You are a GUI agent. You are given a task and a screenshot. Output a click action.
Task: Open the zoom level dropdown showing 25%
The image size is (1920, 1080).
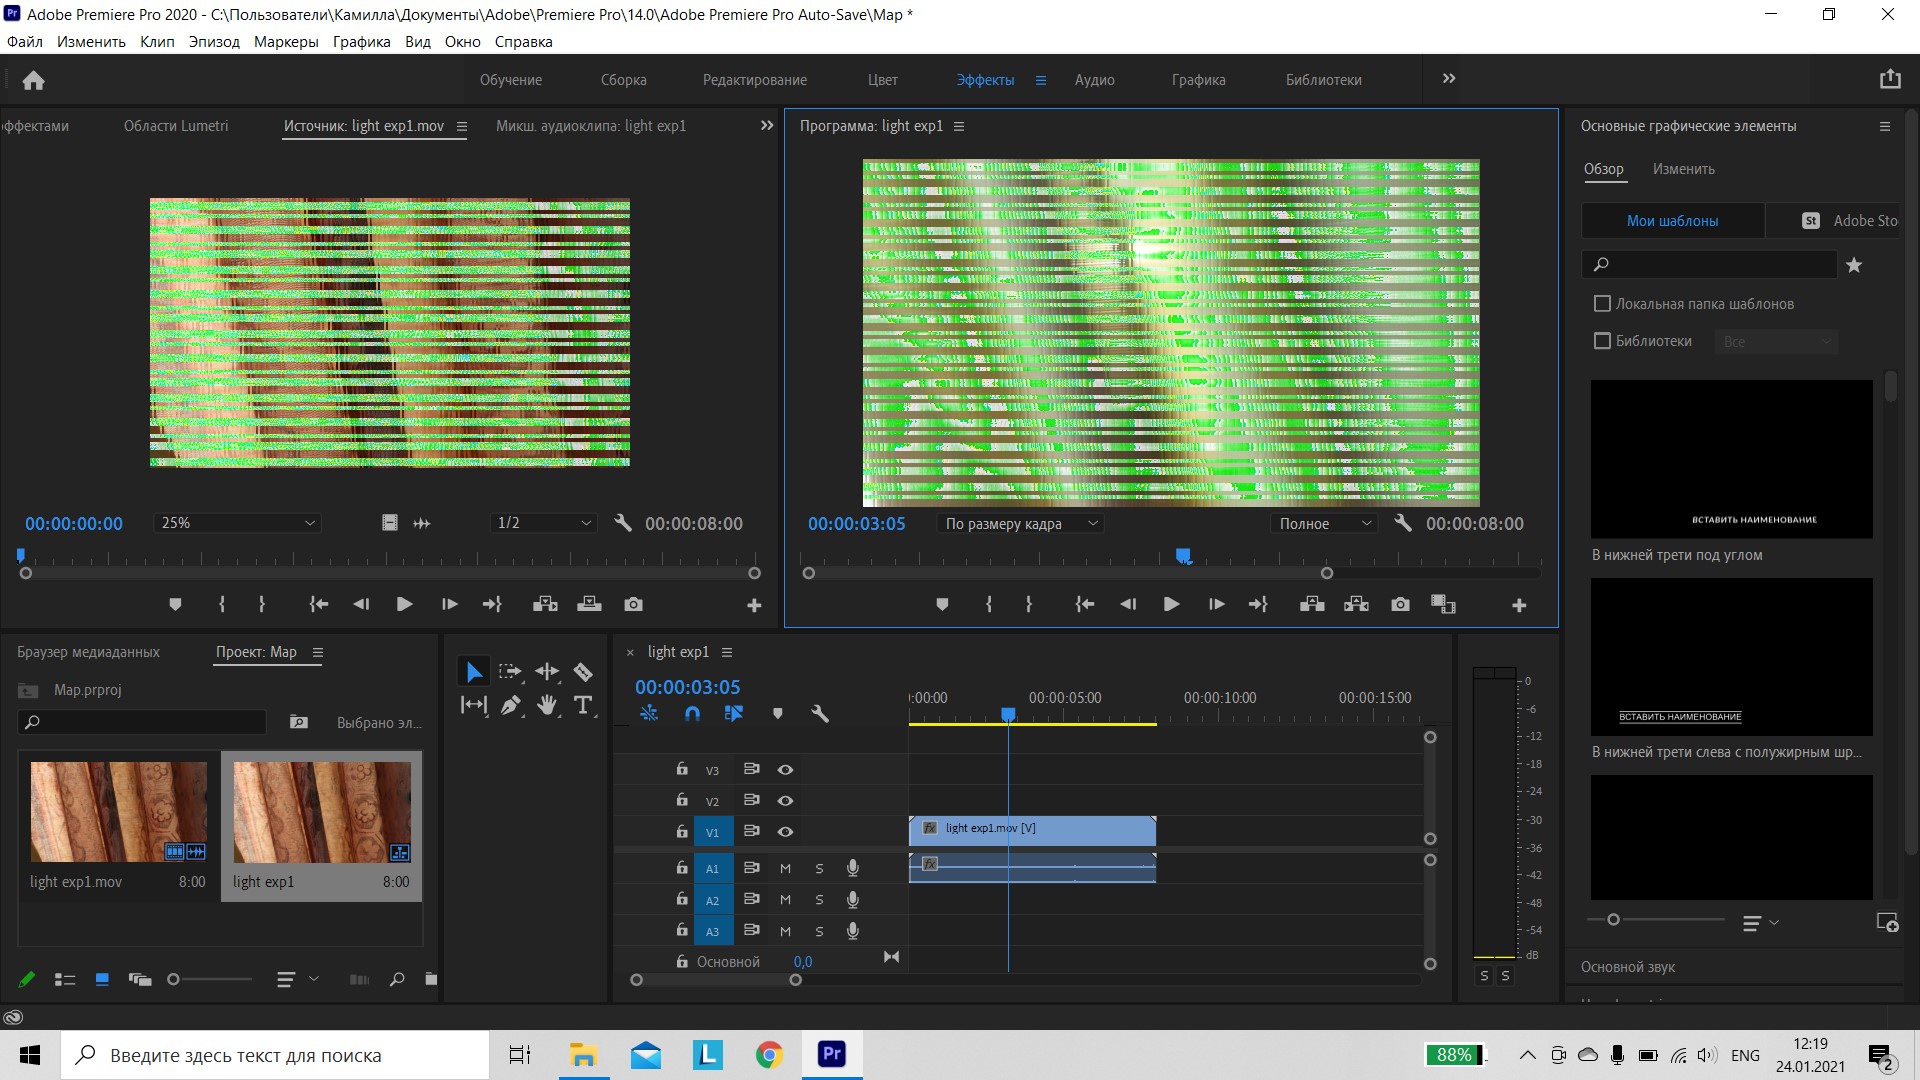pyautogui.click(x=236, y=523)
